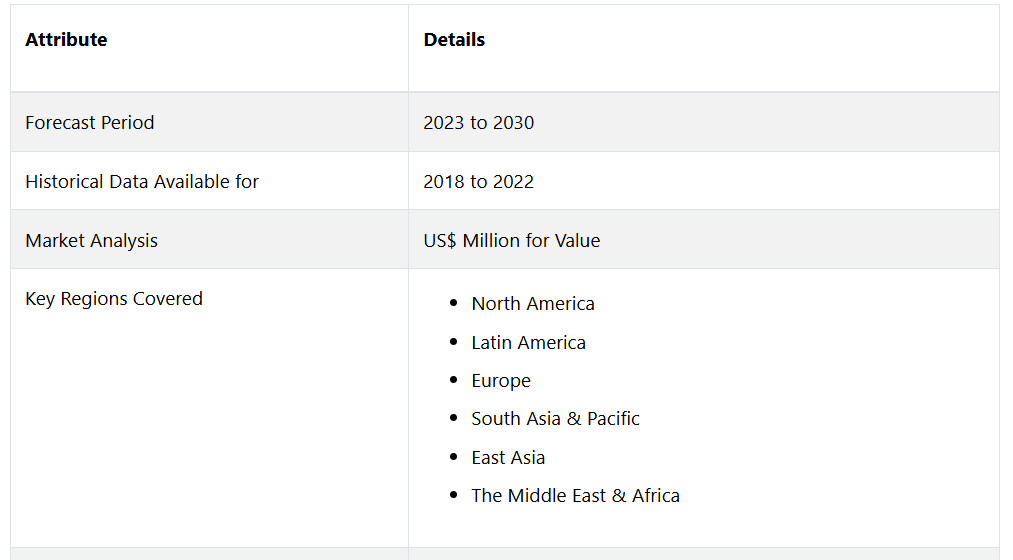
Task: Select the Historical Data Available for cell
Action: (142, 181)
